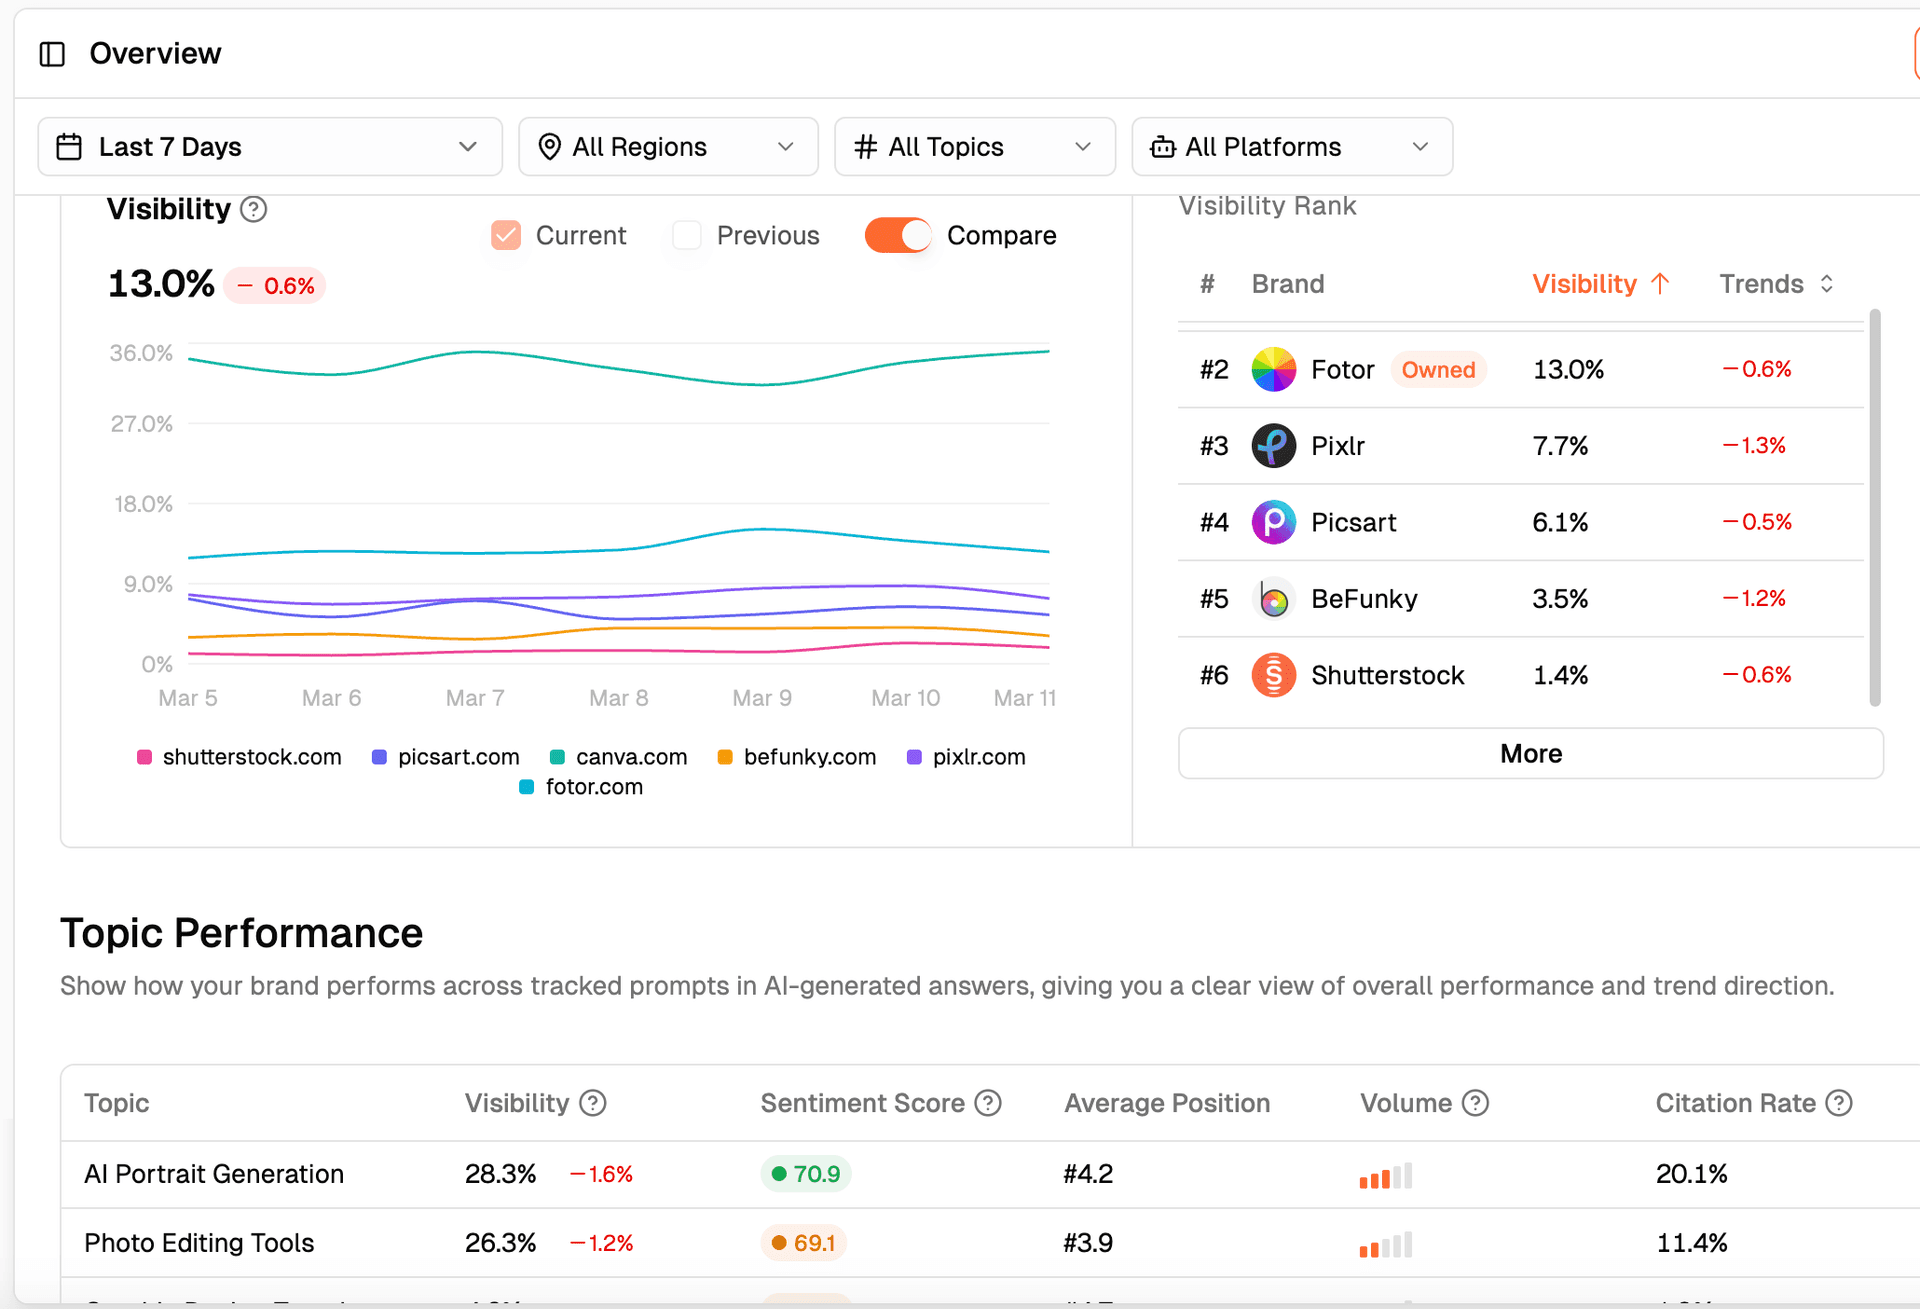Click the Shutterstock brand logo icon

pyautogui.click(x=1273, y=675)
